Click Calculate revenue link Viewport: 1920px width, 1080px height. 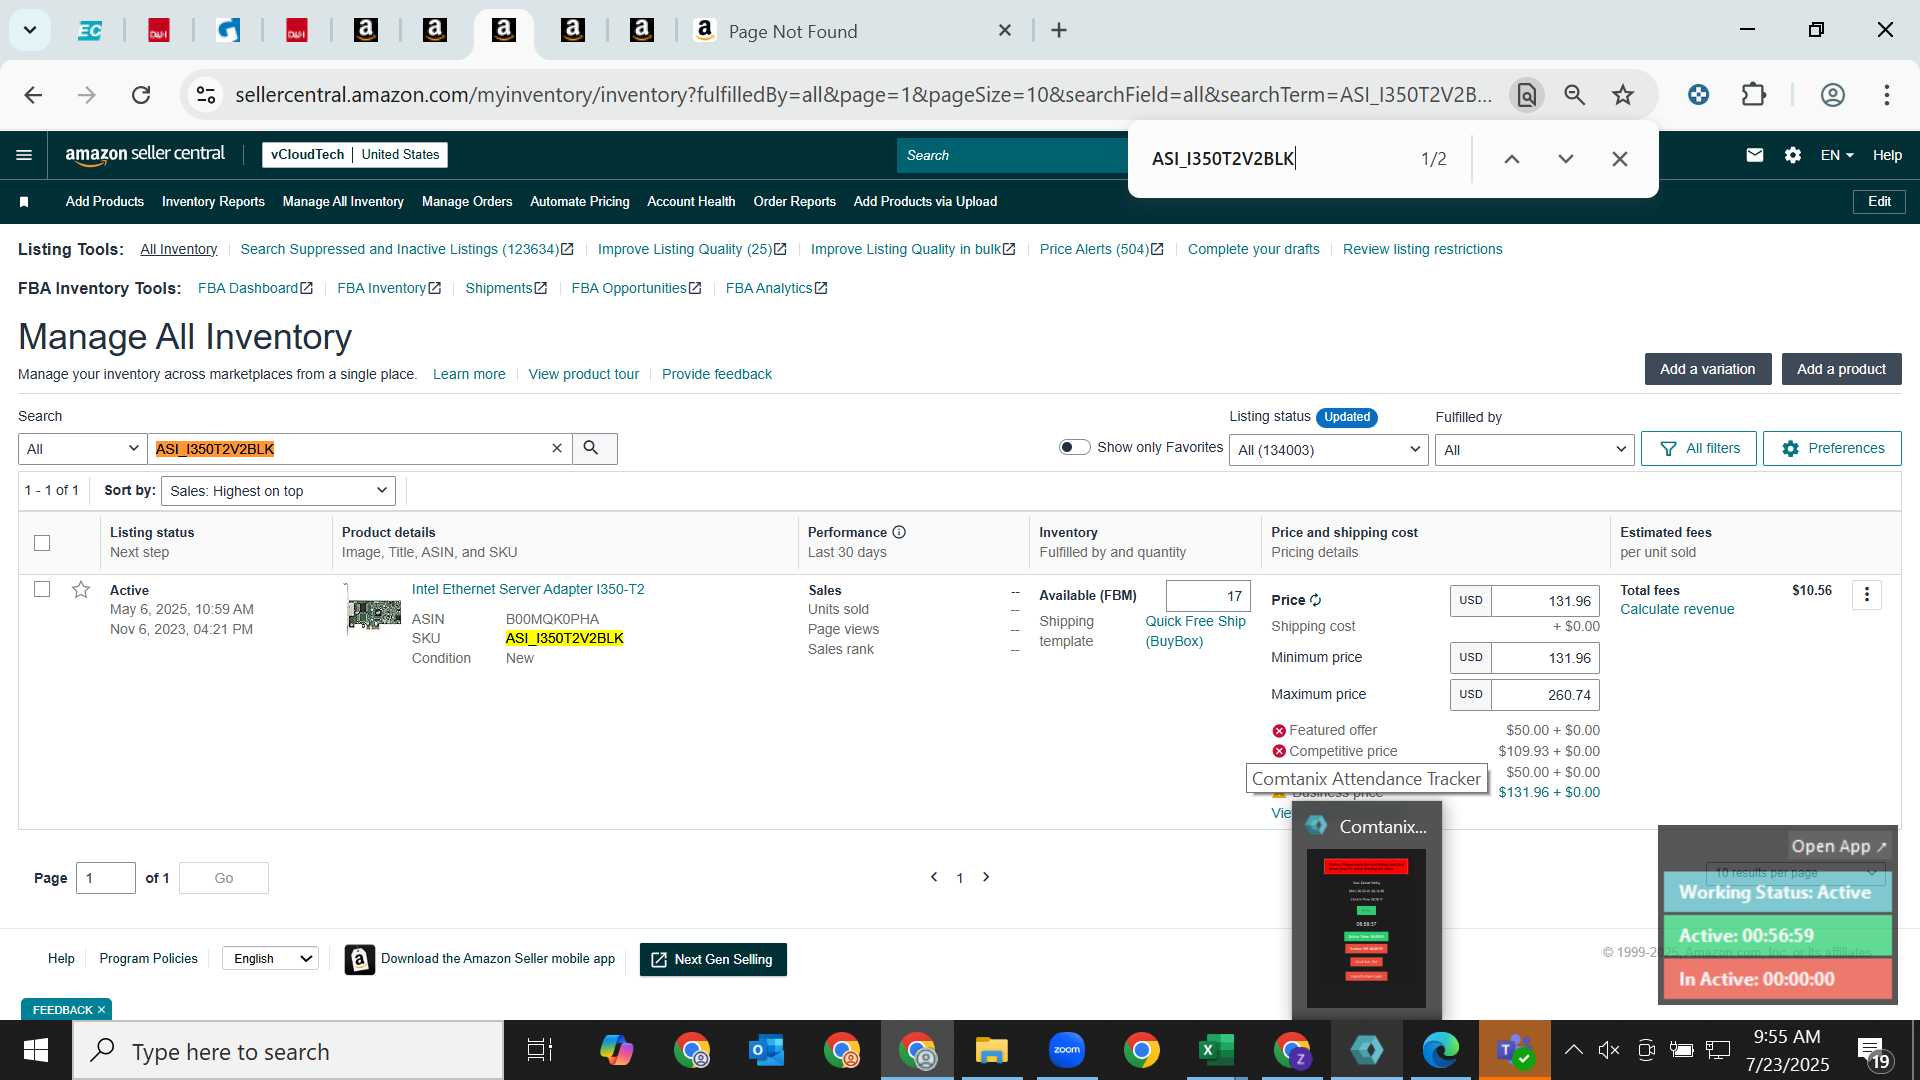[1677, 610]
